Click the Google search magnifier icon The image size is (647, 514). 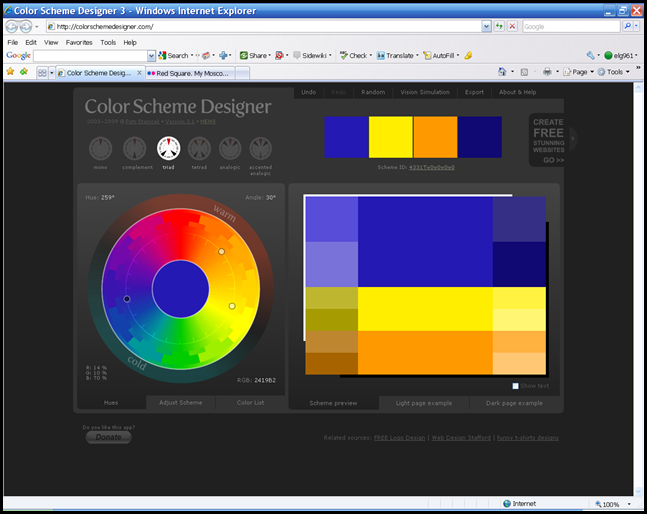point(627,26)
